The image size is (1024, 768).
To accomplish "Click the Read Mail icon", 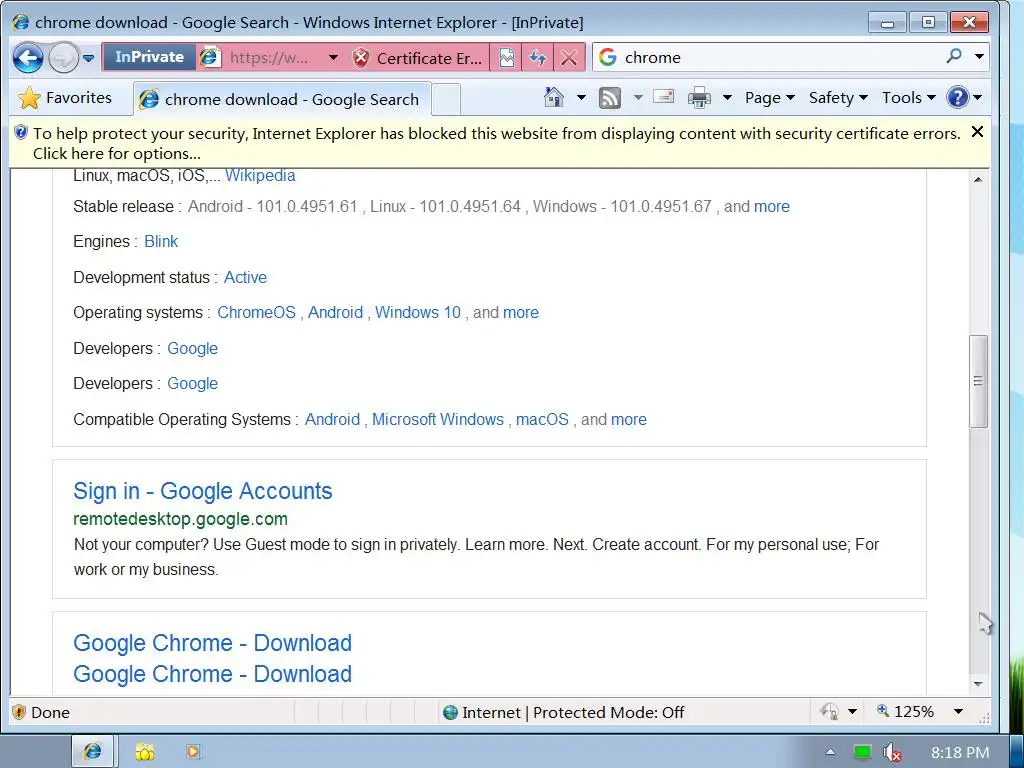I will point(664,97).
